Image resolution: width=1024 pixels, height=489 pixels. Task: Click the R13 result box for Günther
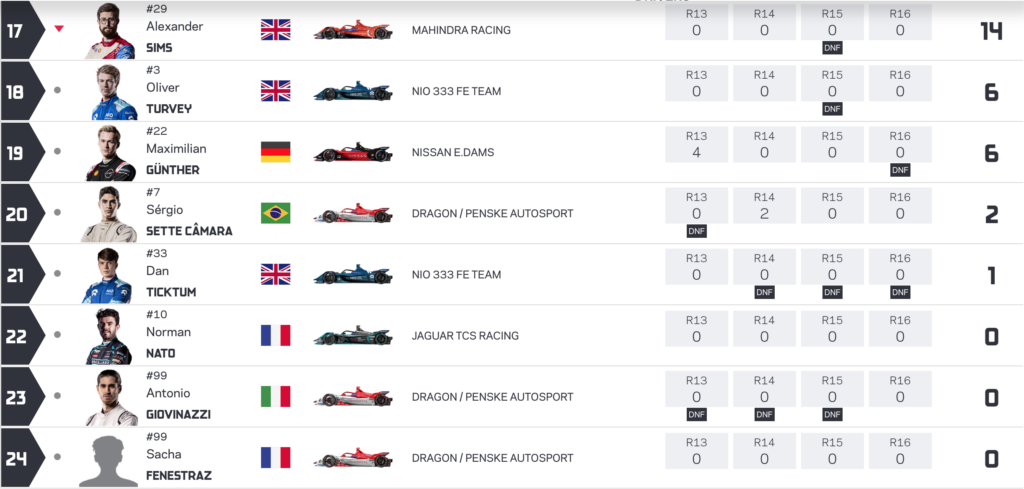coord(696,144)
